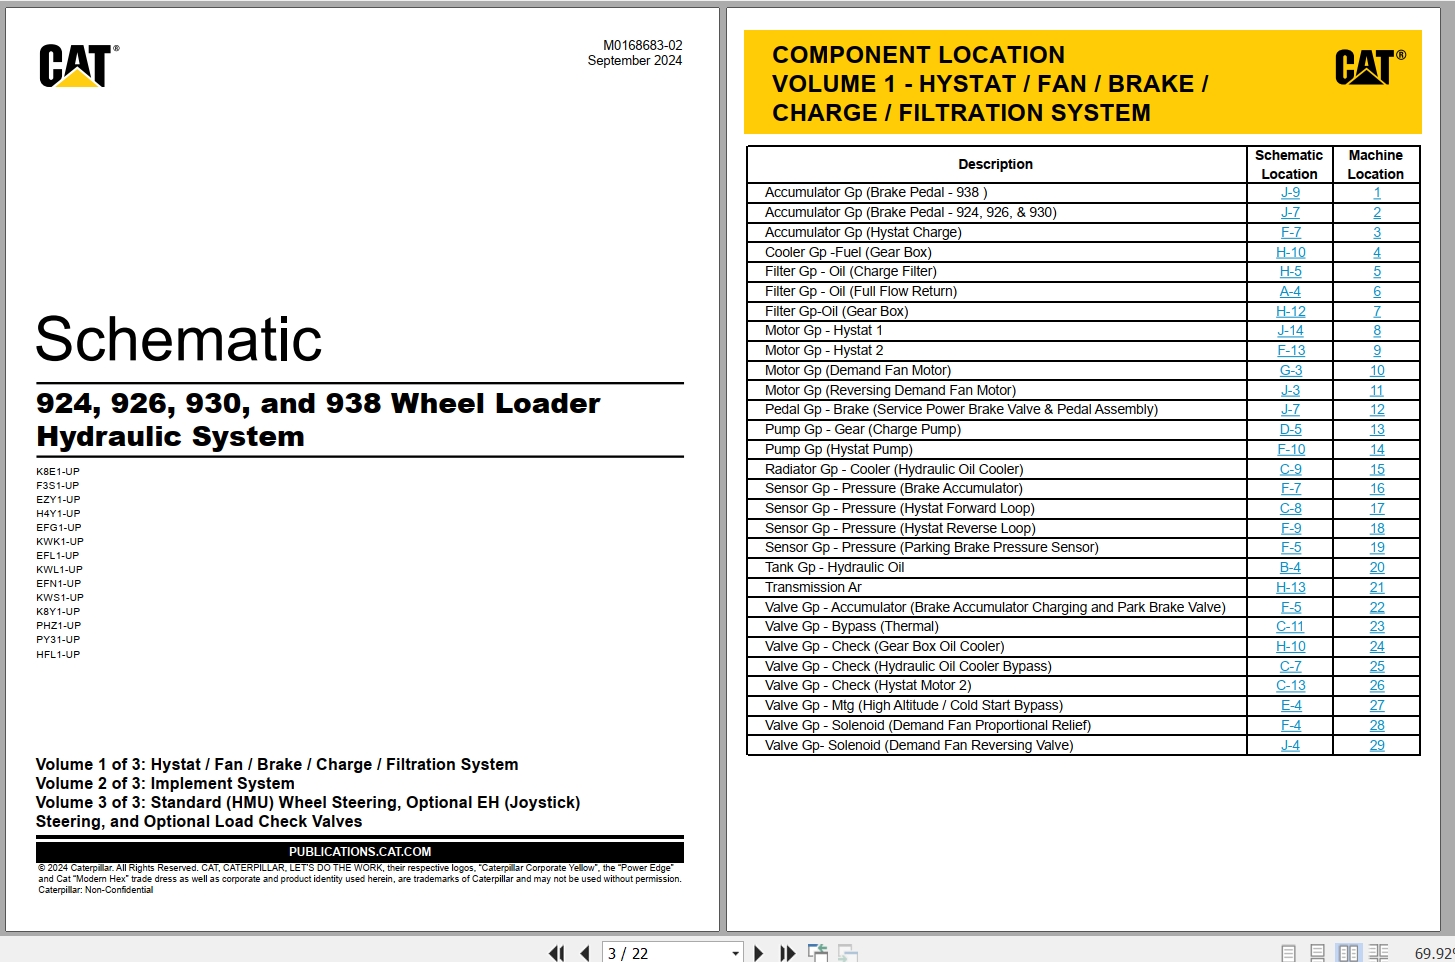
Task: Click machine location 10 link
Action: pyautogui.click(x=1377, y=370)
